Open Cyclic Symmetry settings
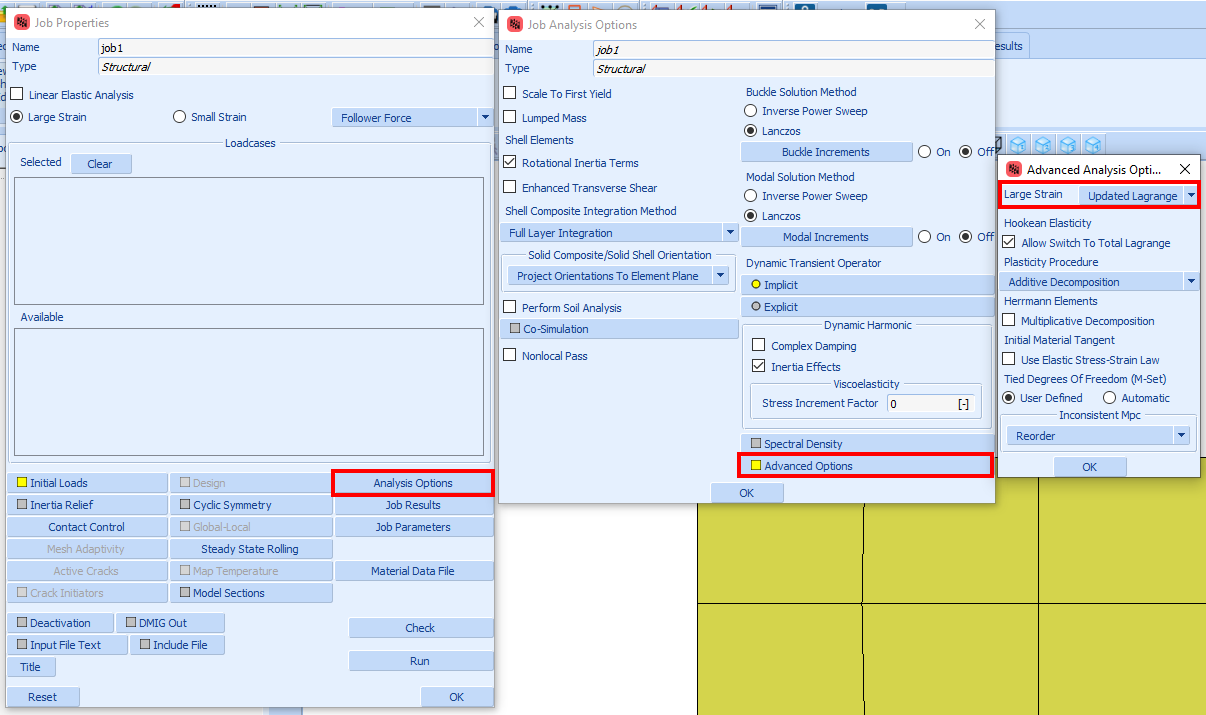Screen dimensions: 1206x715 tap(251, 505)
